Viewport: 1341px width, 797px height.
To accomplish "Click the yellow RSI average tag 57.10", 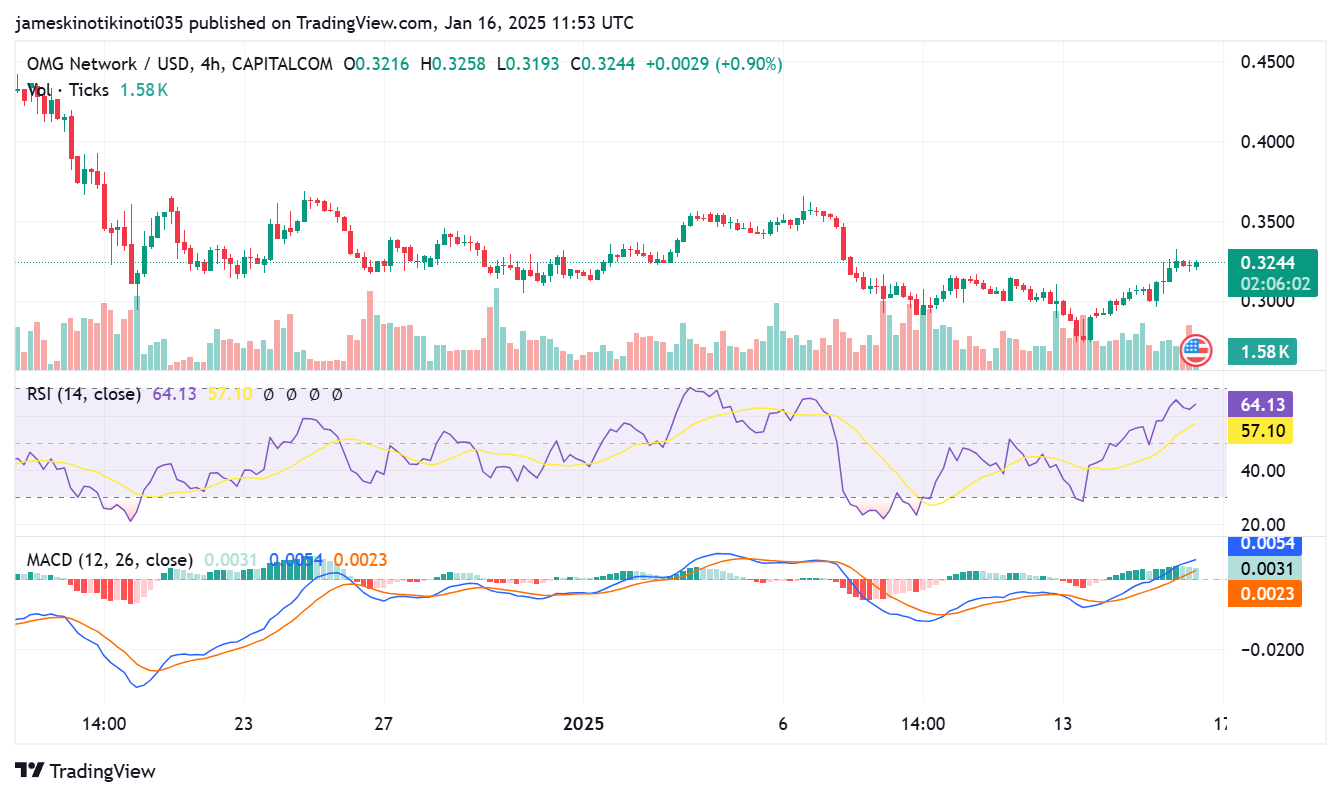I will 1260,431.
